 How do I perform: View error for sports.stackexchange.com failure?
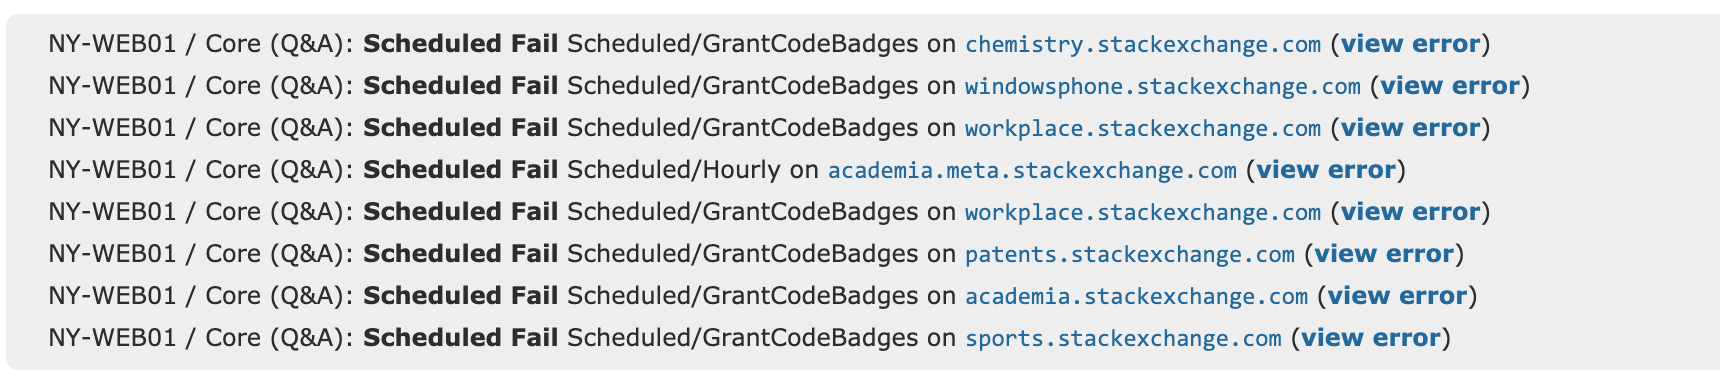pyautogui.click(x=1371, y=338)
